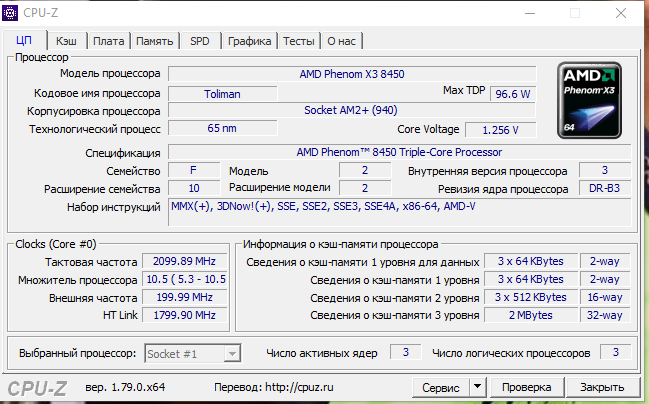Click the 199.99 MHz bus speed value
This screenshot has width=649, height=404.
[185, 297]
